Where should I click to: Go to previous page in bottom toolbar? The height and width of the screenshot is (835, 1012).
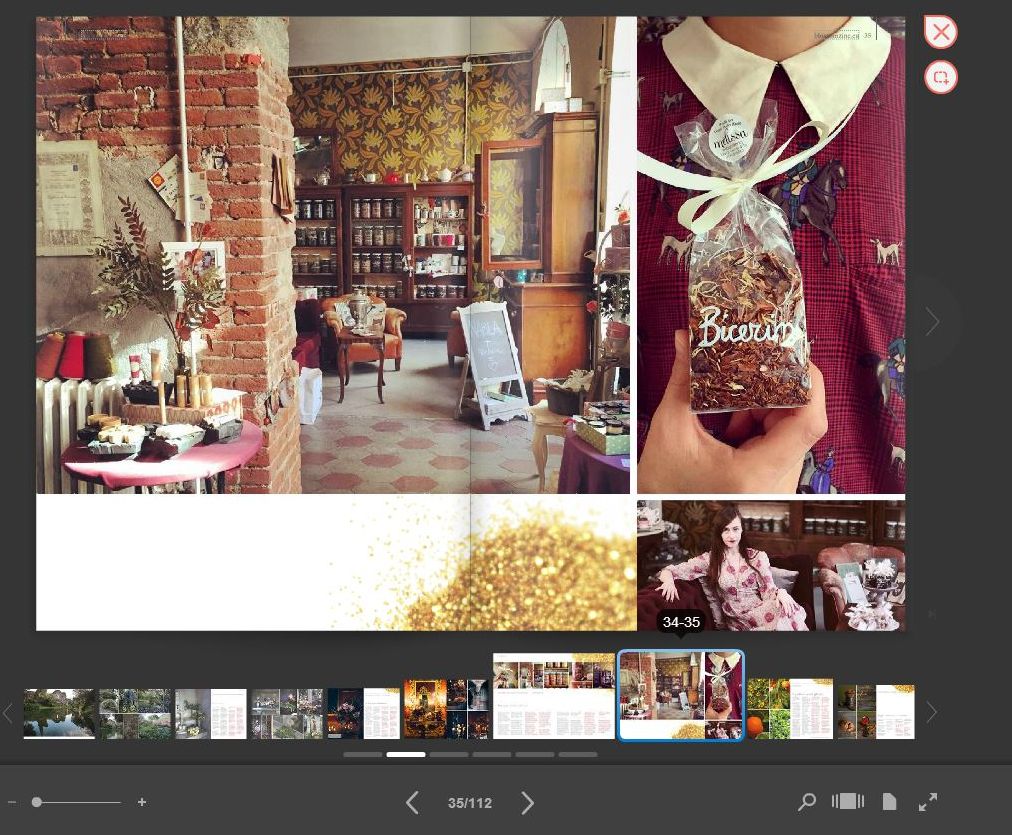tap(412, 803)
